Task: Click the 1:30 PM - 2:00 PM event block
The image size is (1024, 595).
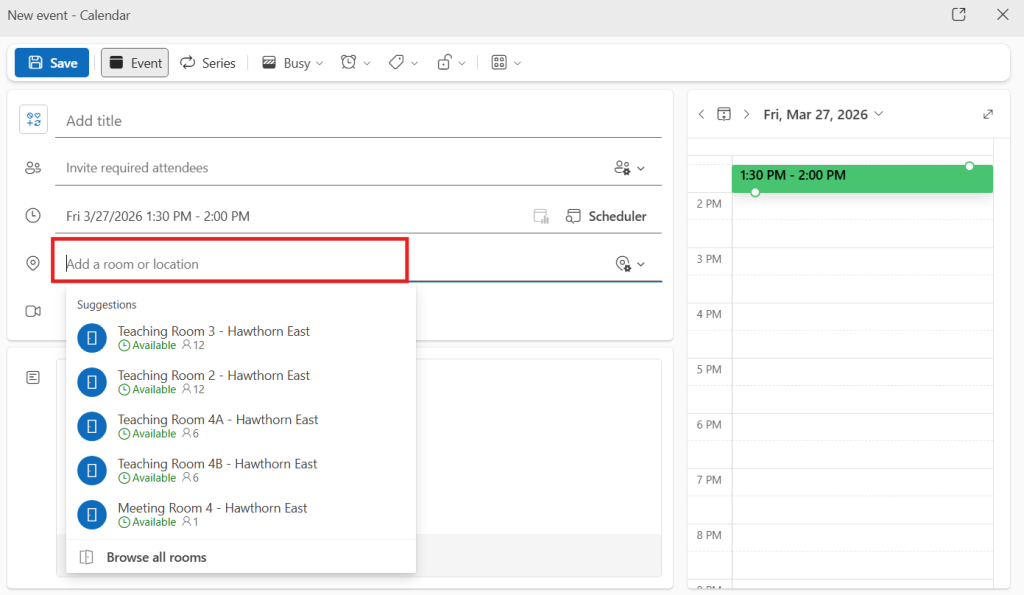Action: [862, 179]
